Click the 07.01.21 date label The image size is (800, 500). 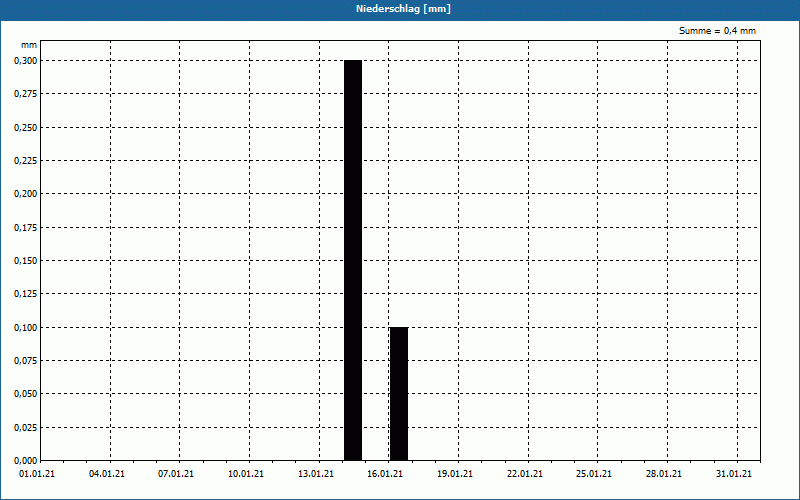click(x=176, y=474)
